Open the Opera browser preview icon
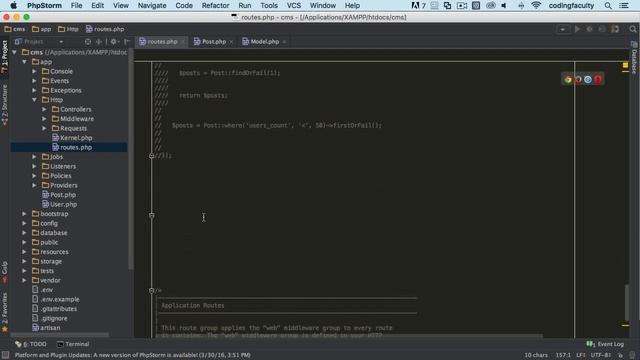The image size is (640, 360). [x=598, y=80]
